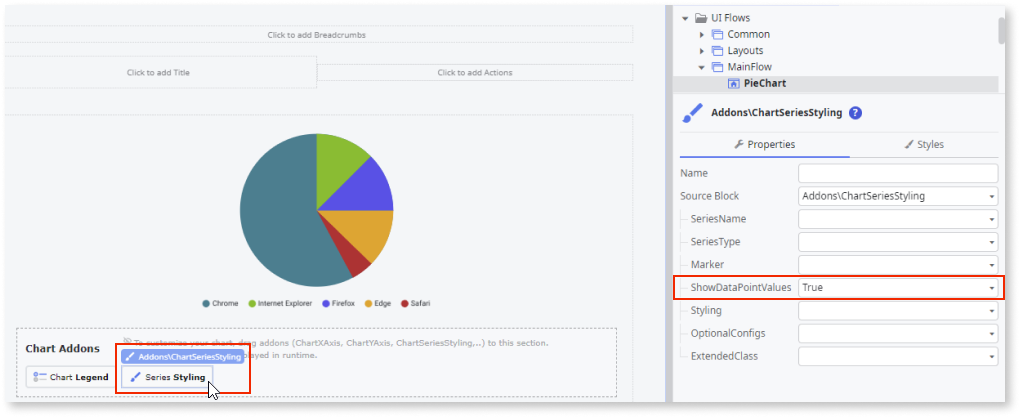Open the ShowDataPointValues dropdown
The width and height of the screenshot is (1020, 417).
tap(991, 287)
